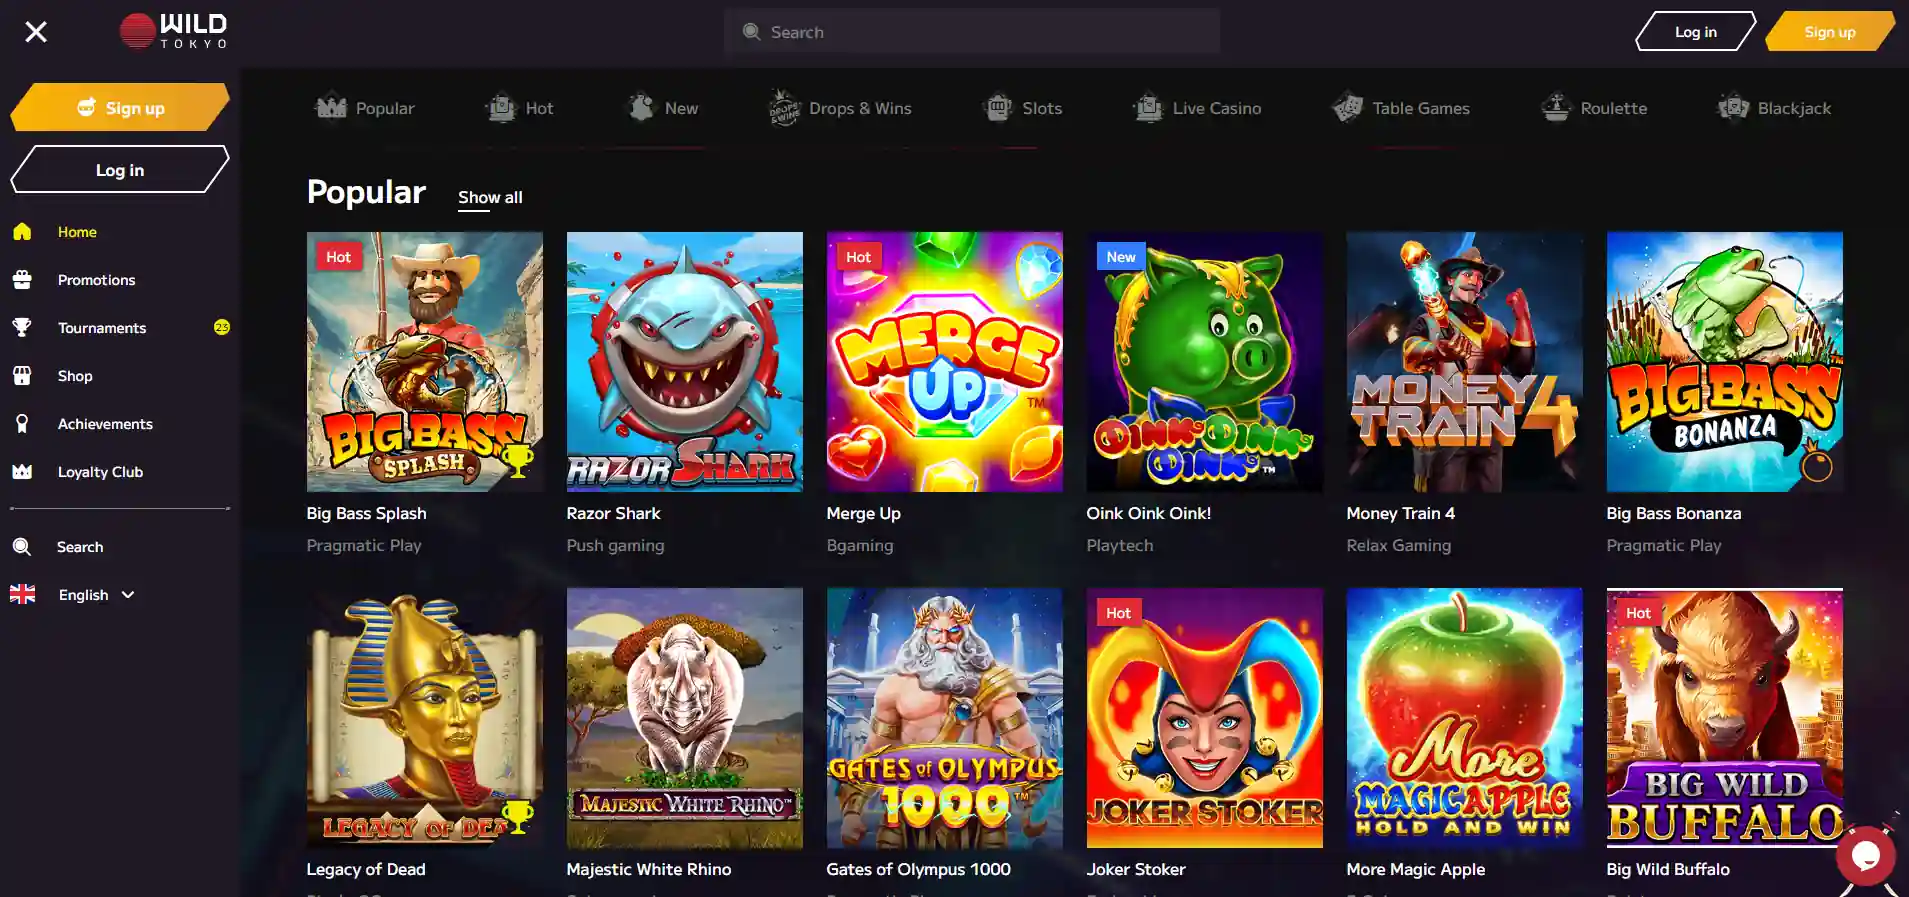The image size is (1909, 897).
Task: Click the sidebar Sign up button
Action: 120,108
